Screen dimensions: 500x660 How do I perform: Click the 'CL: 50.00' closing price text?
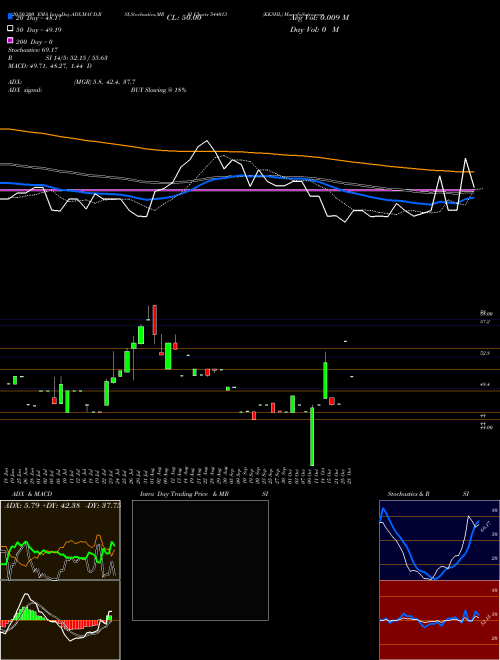(x=184, y=18)
